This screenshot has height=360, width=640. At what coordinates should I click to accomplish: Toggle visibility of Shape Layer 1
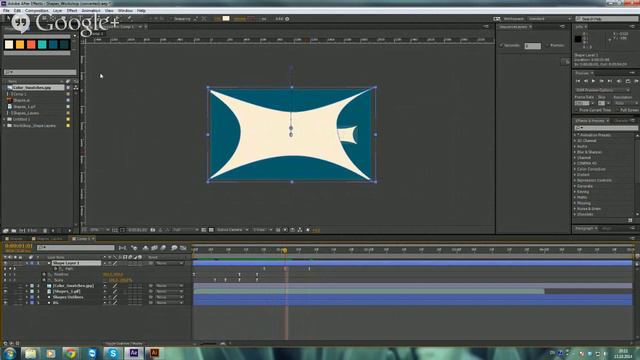[5, 263]
